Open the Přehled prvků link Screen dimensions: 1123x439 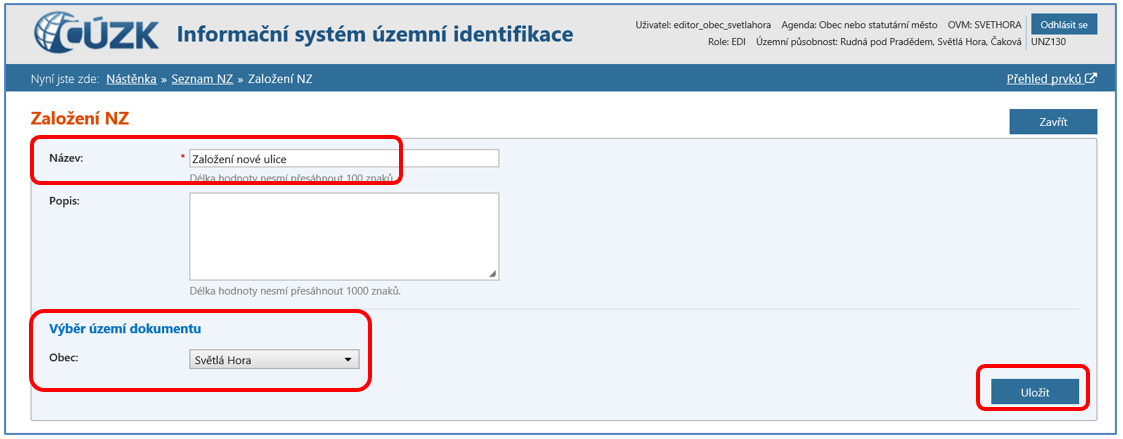1045,79
